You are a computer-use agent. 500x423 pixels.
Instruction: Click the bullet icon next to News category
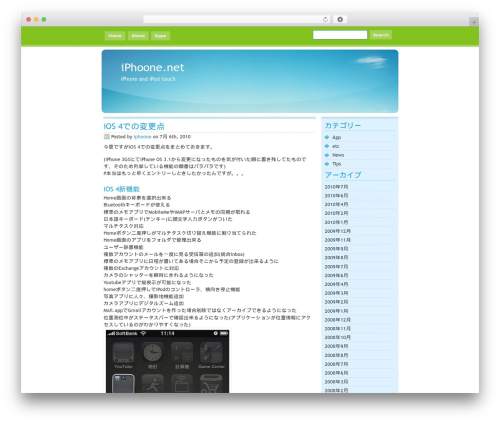[x=327, y=155]
